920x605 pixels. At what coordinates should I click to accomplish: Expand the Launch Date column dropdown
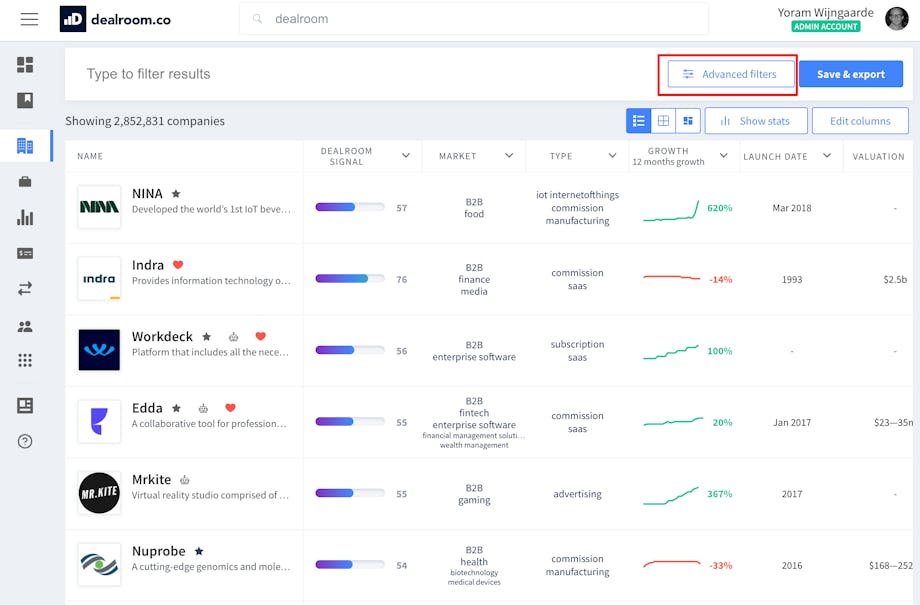(827, 156)
